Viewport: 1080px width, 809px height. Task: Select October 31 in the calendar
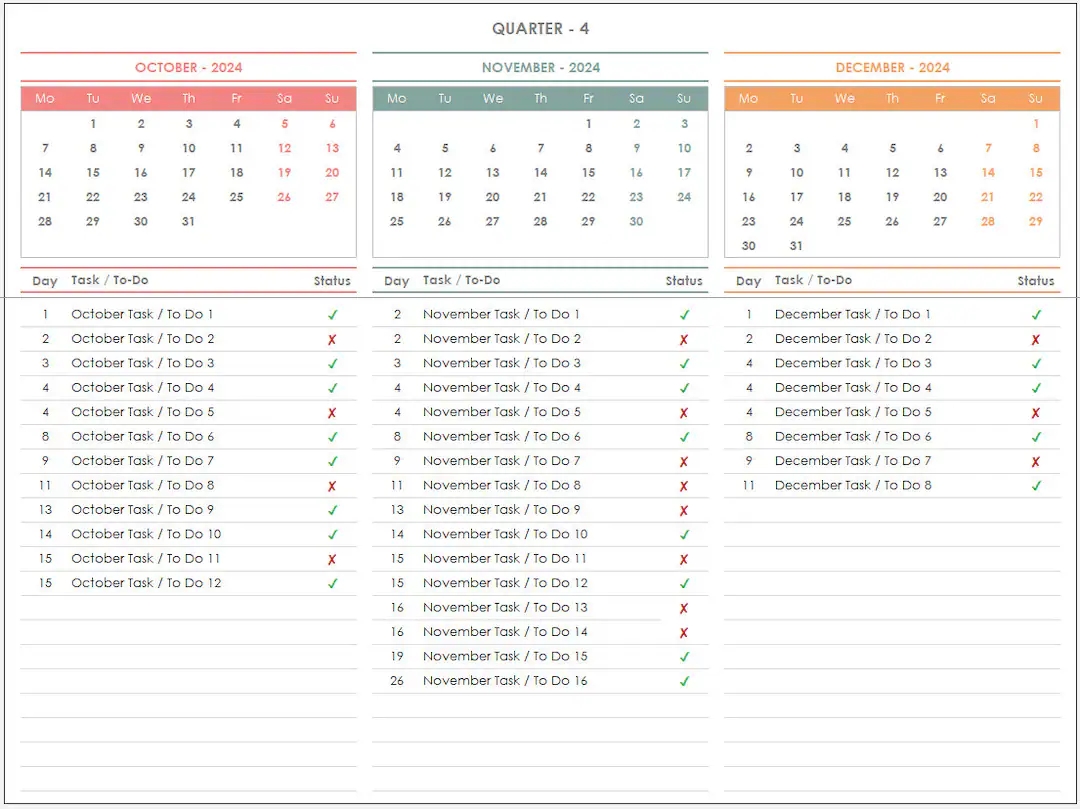click(189, 222)
